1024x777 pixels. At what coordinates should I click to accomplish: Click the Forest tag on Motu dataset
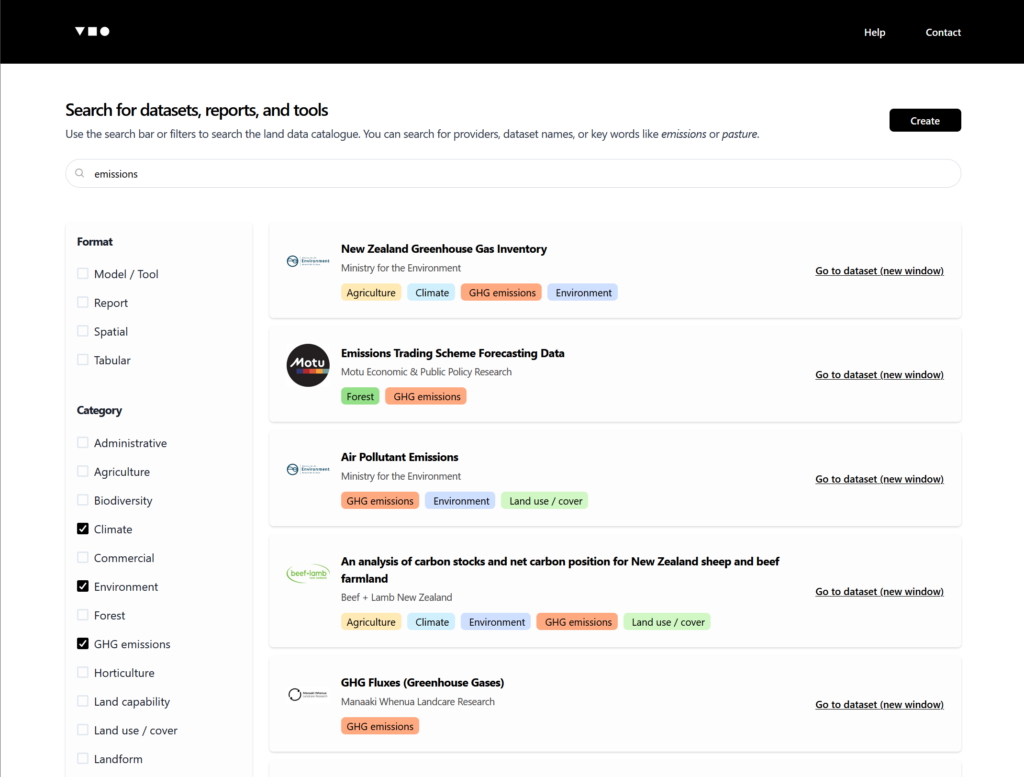point(360,397)
